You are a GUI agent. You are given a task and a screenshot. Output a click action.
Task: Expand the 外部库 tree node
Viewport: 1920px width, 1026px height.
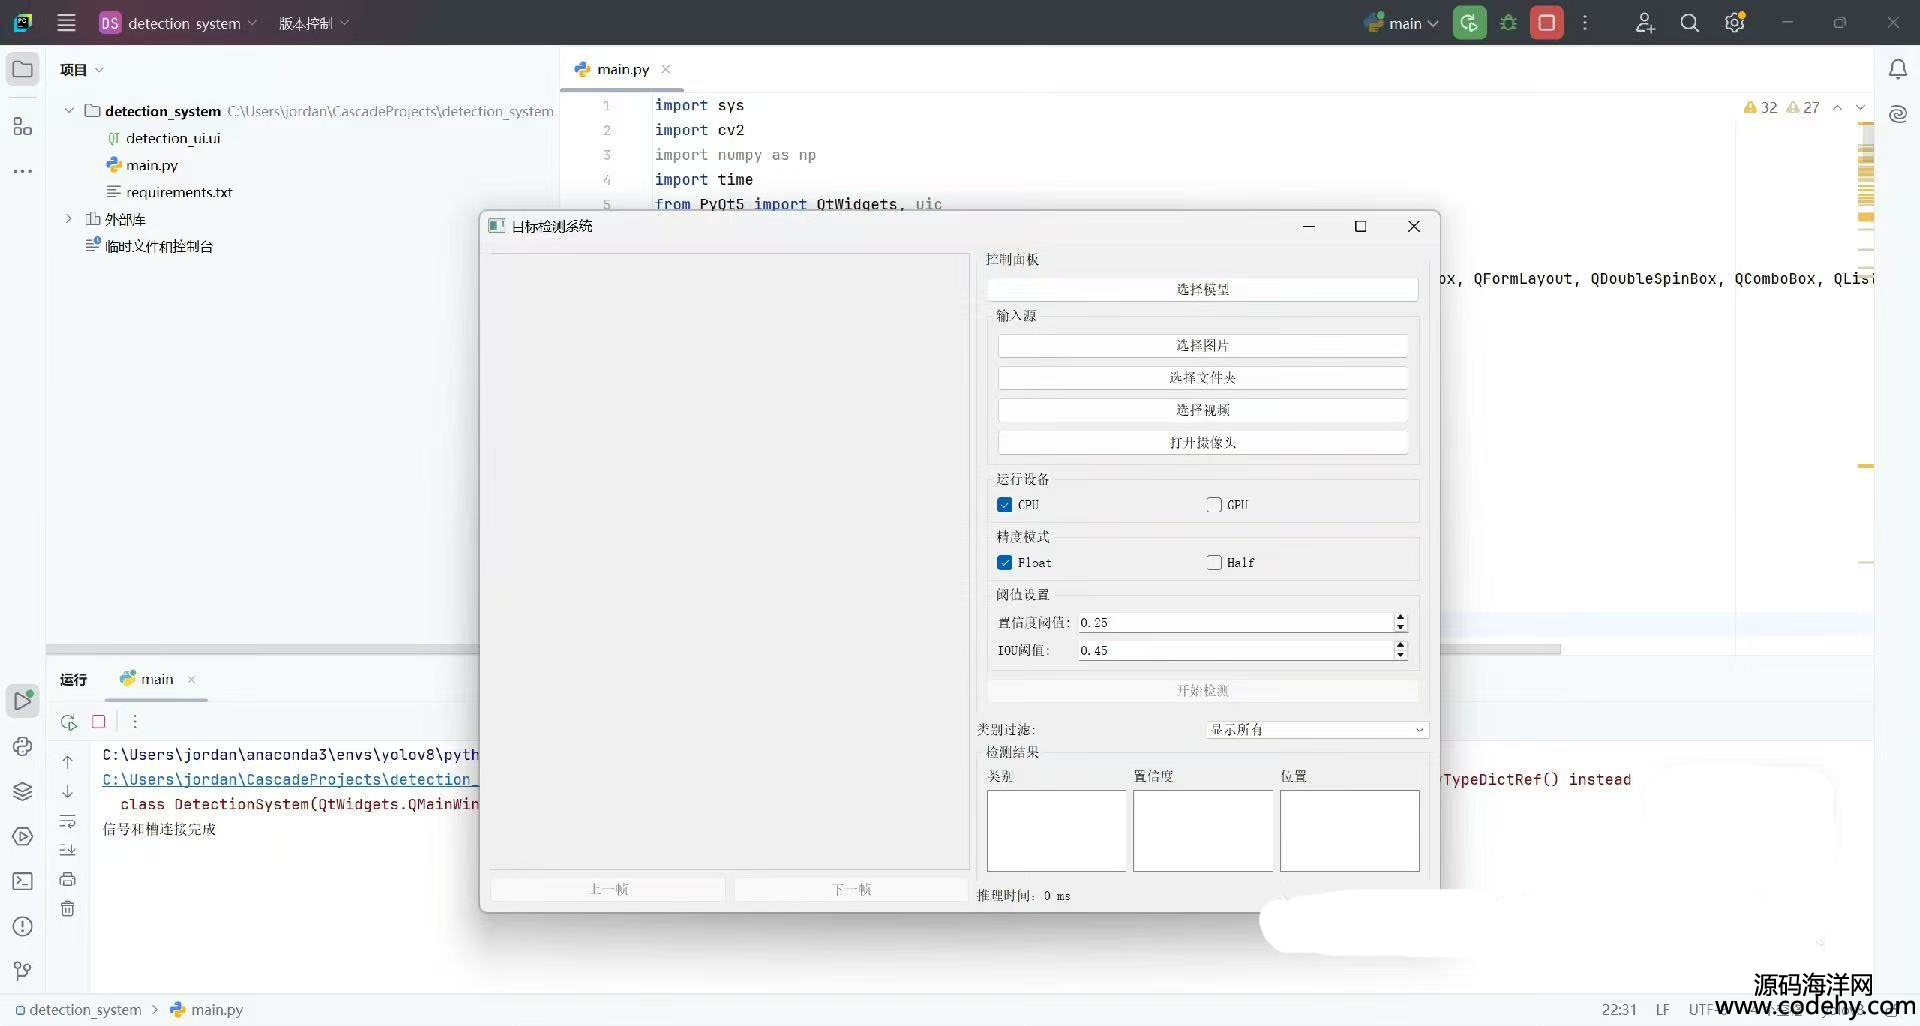coord(69,219)
